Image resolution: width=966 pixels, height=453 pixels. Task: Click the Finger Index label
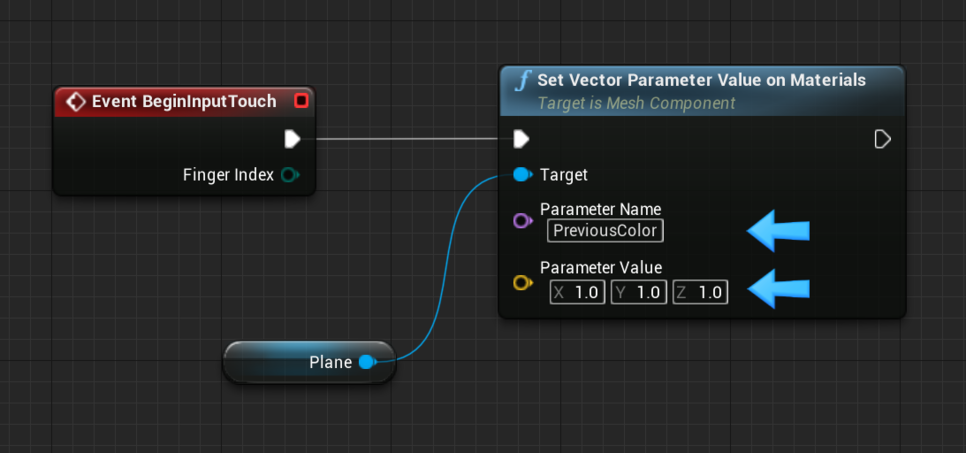pyautogui.click(x=228, y=175)
